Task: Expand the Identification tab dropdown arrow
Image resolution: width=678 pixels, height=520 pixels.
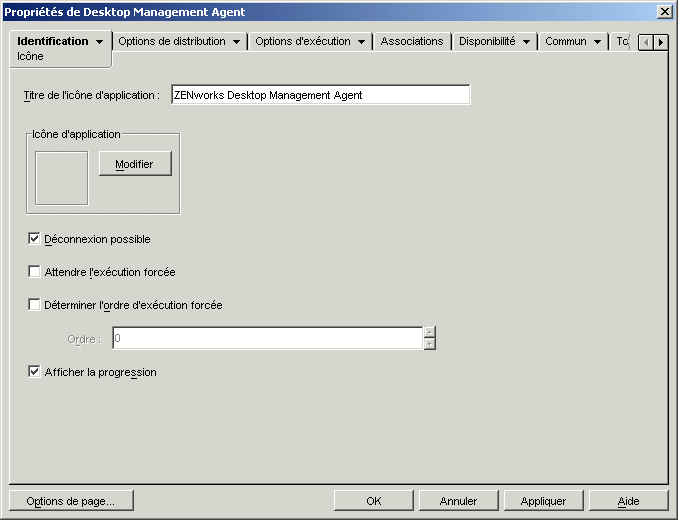Action: pos(99,42)
